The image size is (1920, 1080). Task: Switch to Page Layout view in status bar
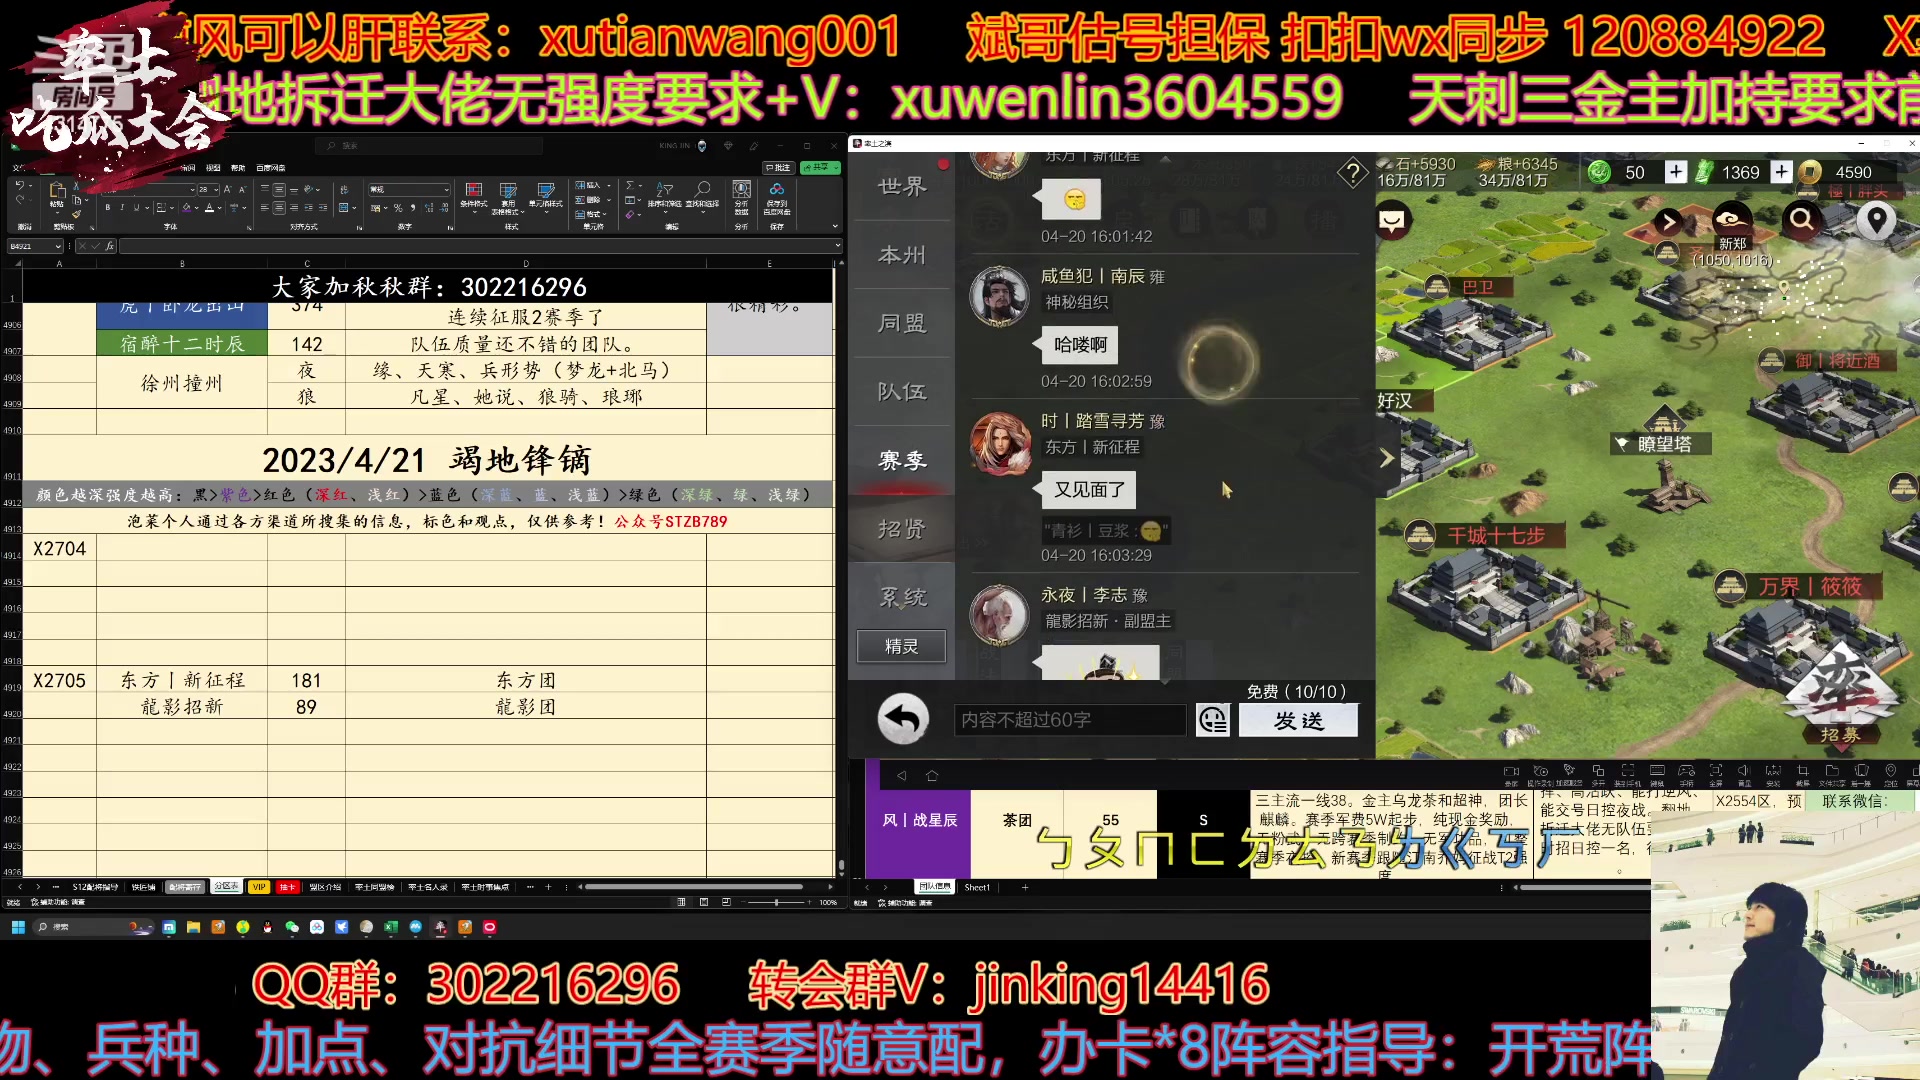click(704, 902)
